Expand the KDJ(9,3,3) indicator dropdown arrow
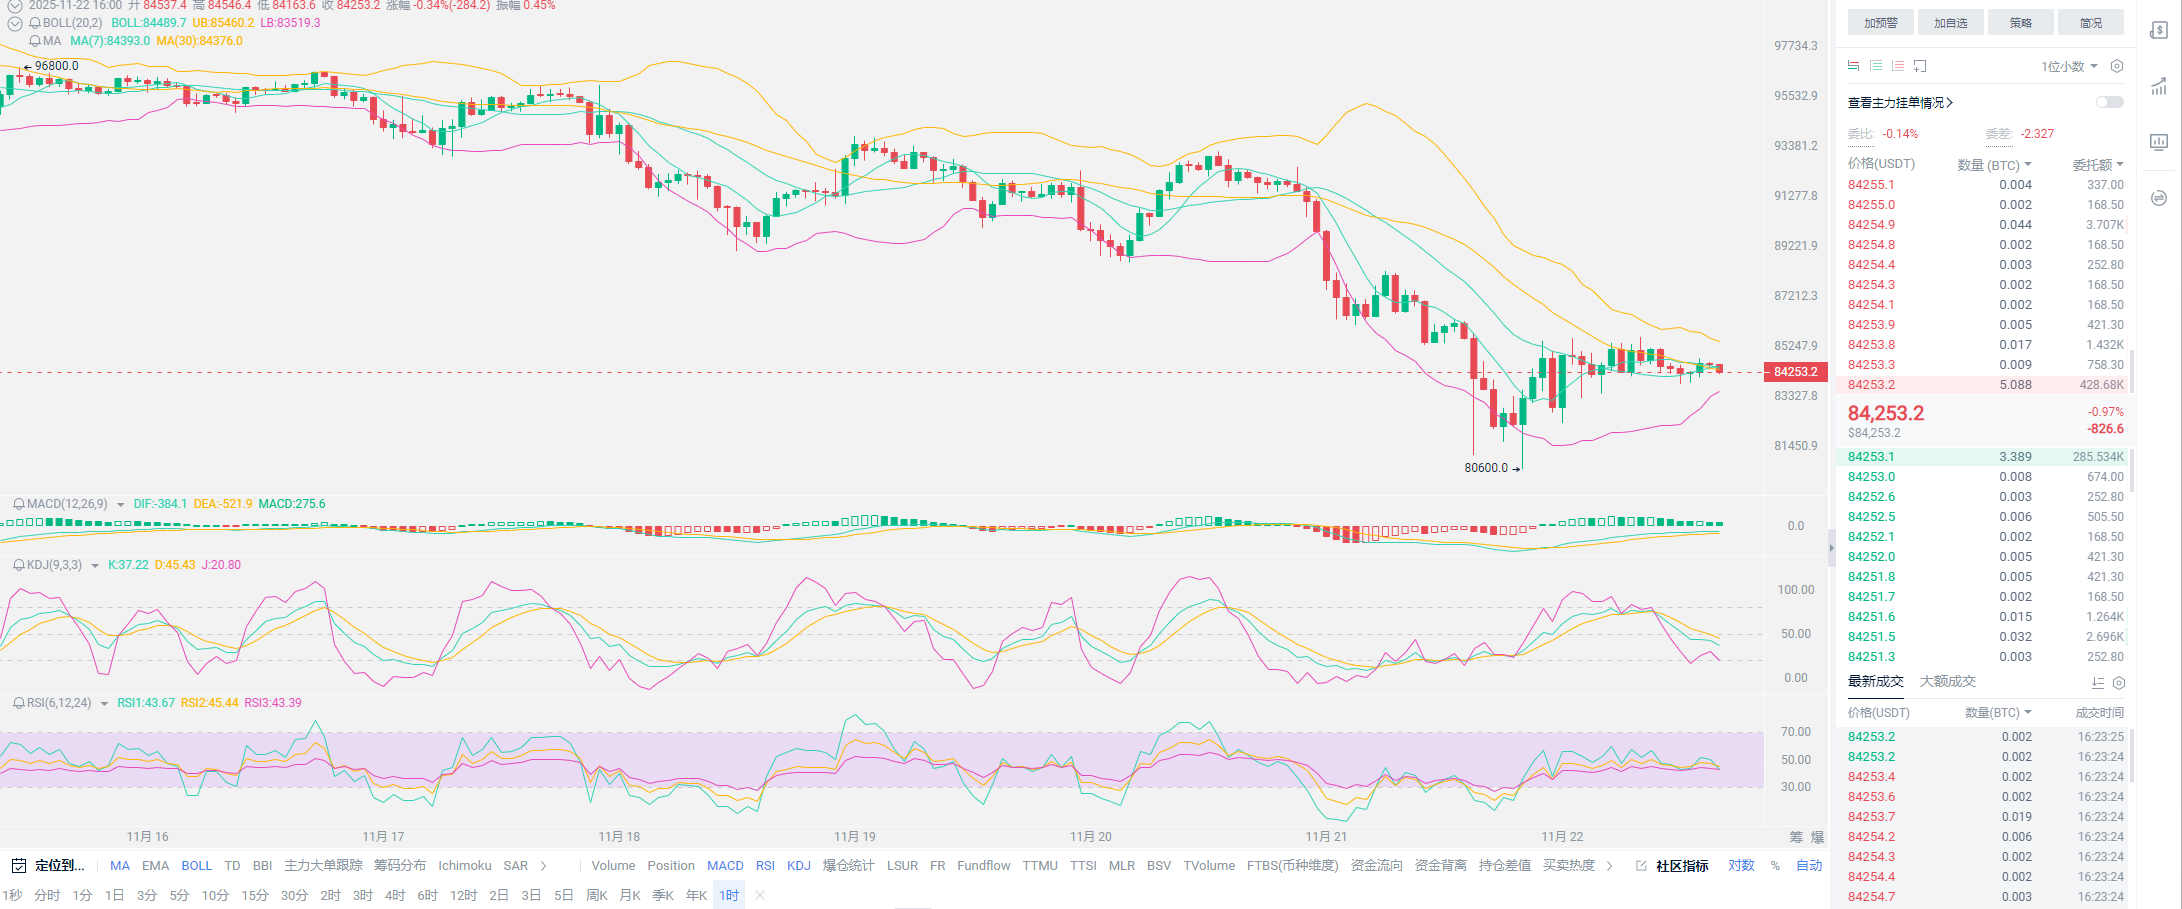Image resolution: width=2182 pixels, height=909 pixels. (x=95, y=566)
